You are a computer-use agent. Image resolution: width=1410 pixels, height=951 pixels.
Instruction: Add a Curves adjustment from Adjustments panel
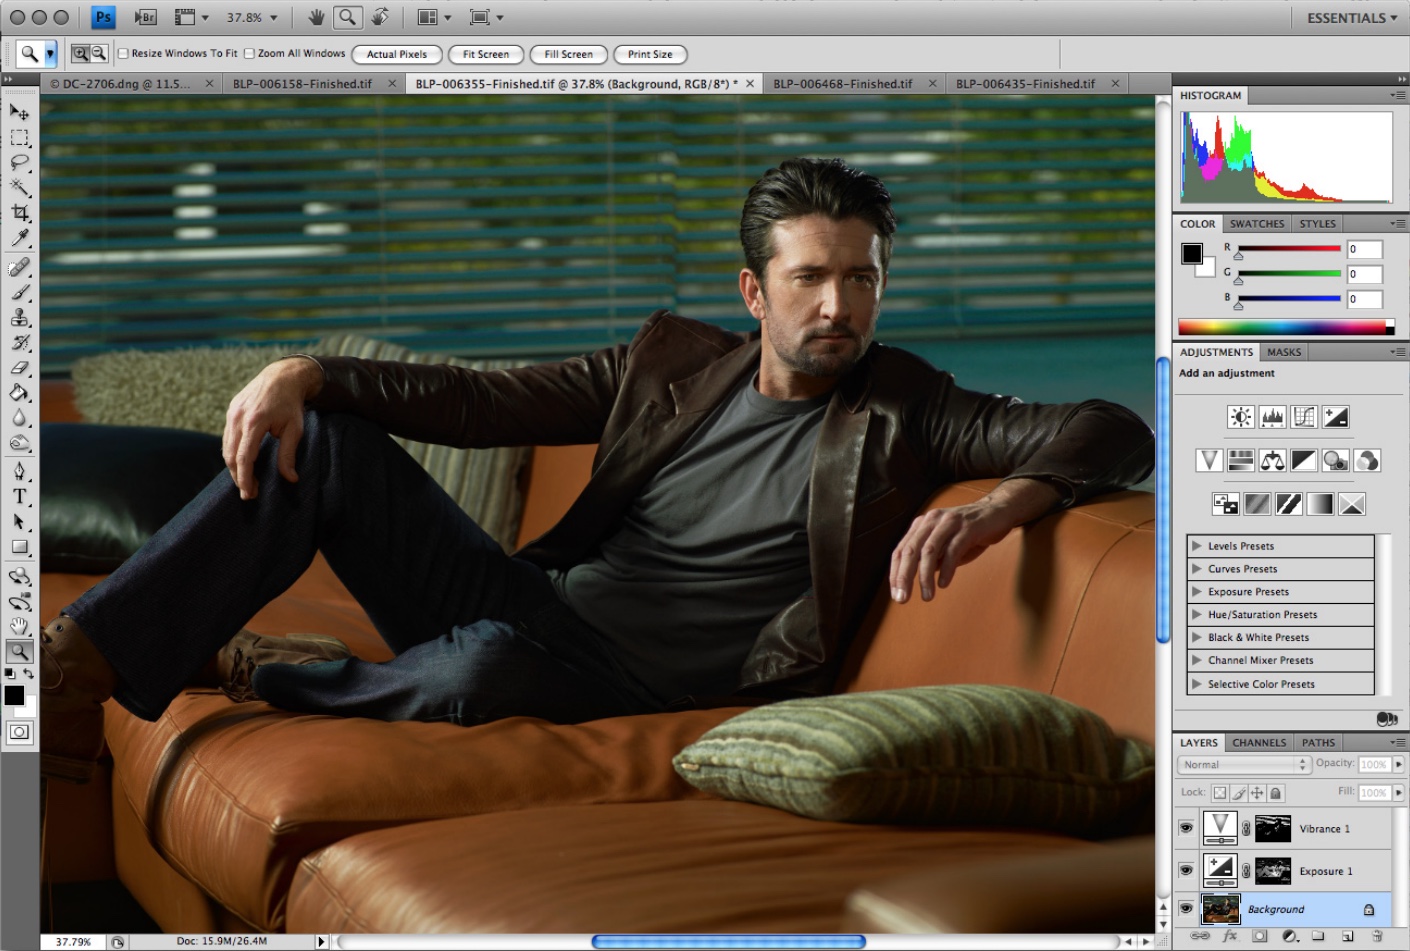[x=1304, y=417]
